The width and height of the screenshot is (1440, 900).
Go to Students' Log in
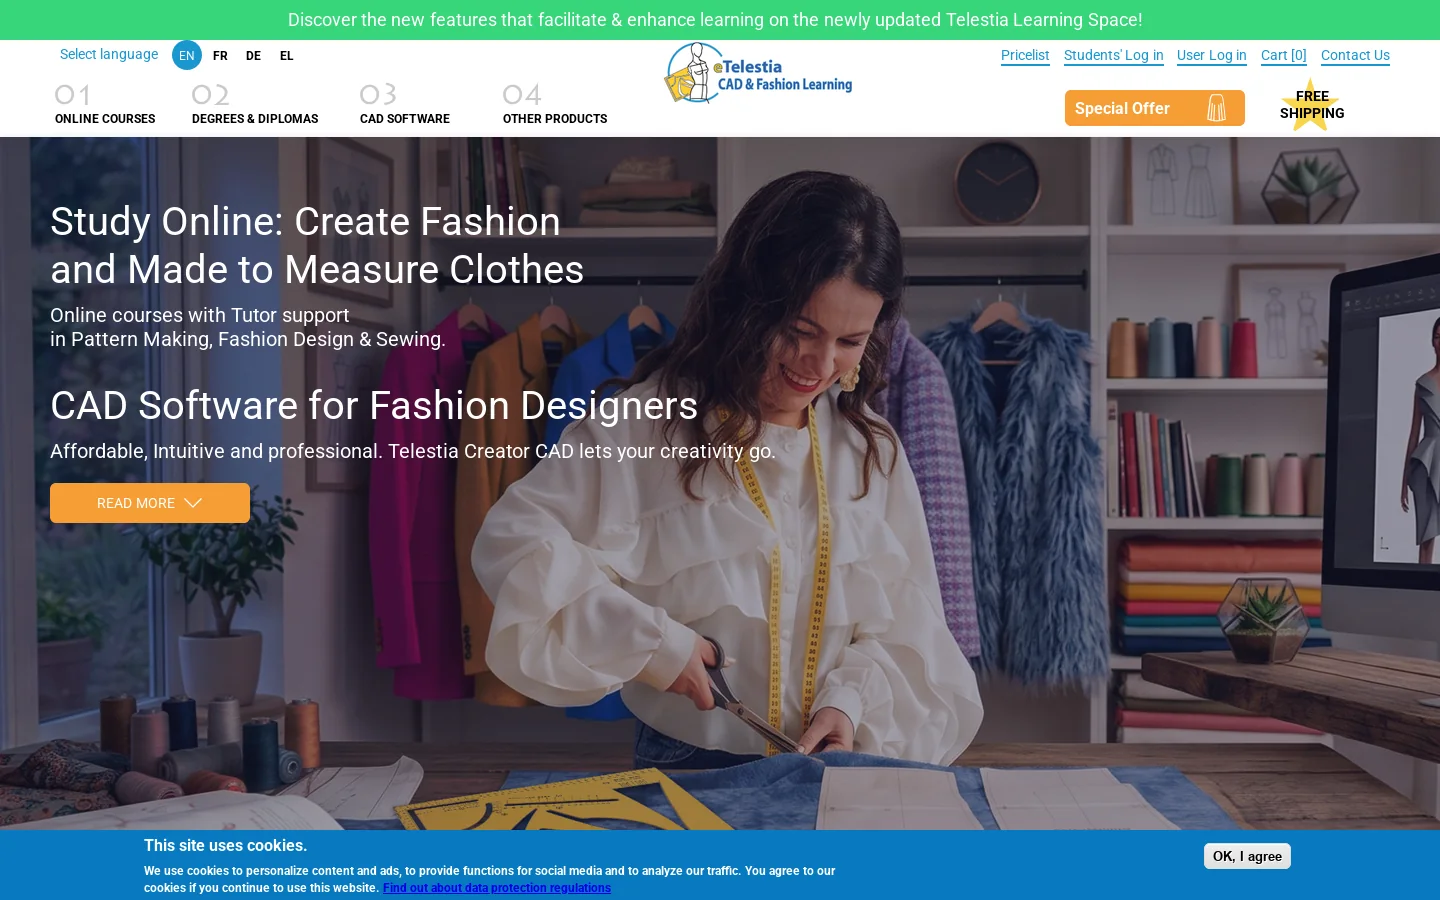coord(1114,56)
